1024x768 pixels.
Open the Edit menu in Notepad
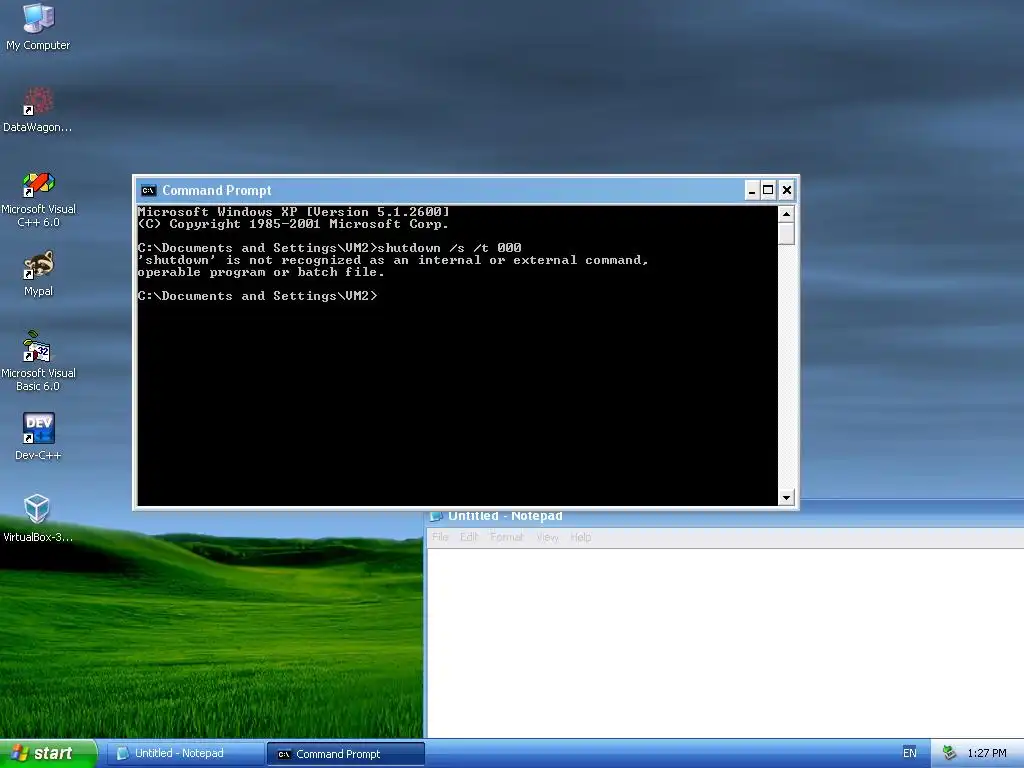click(x=469, y=537)
